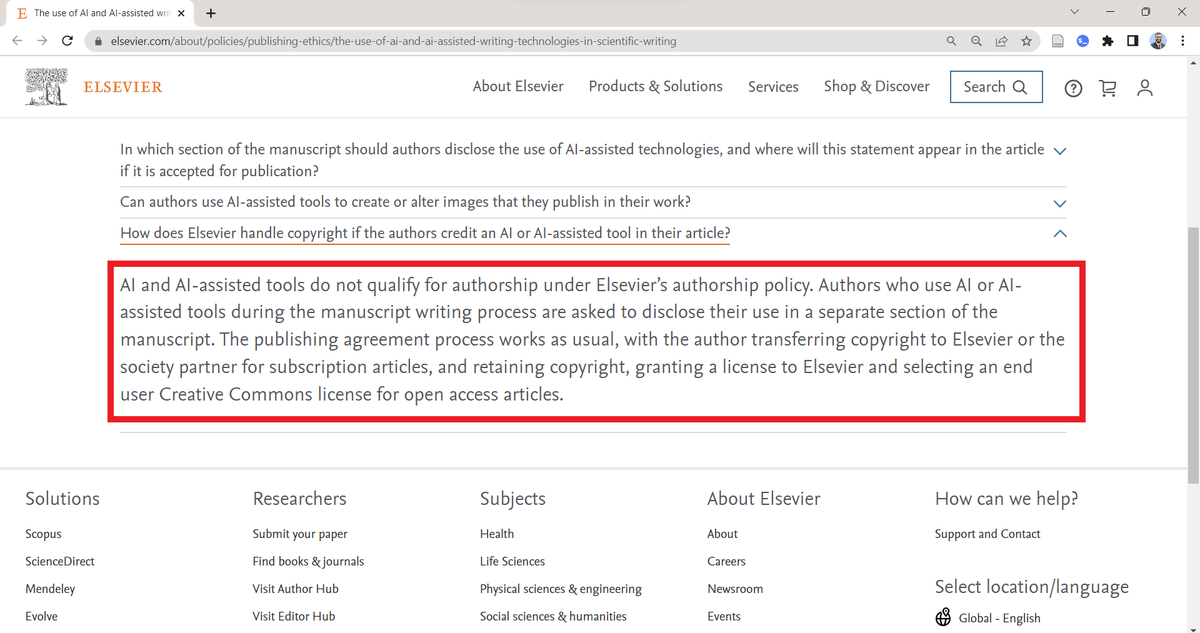Open Visit Author Hub link
The height and width of the screenshot is (633, 1200).
pyautogui.click(x=296, y=589)
